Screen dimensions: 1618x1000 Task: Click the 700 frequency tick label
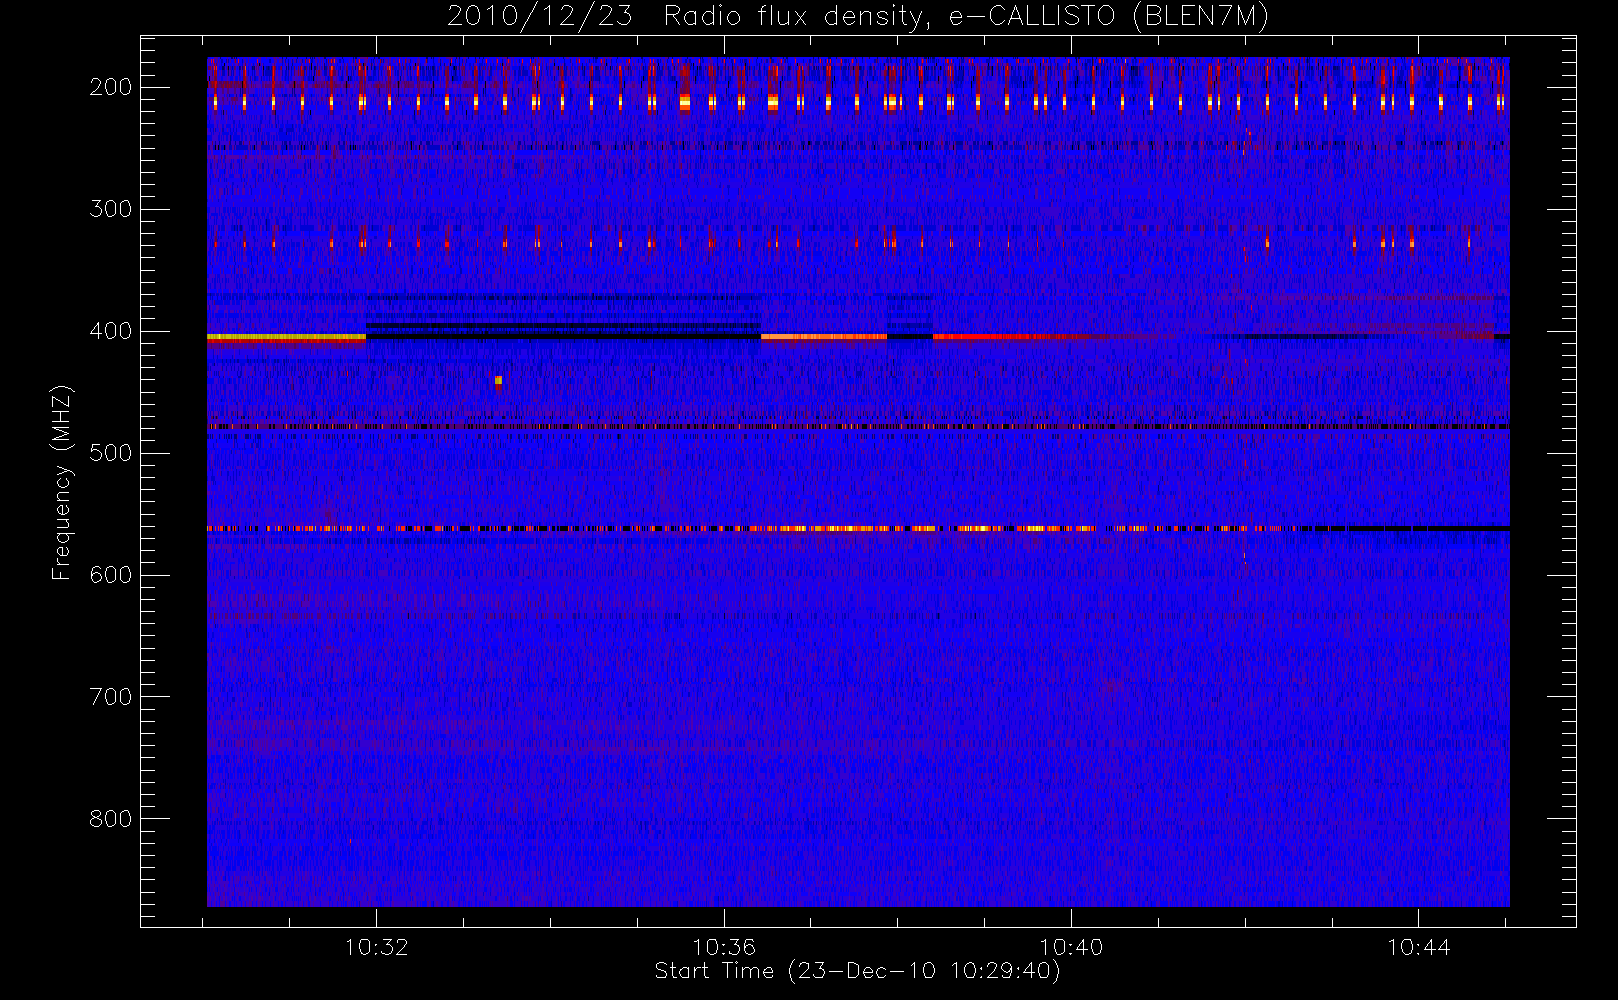110,697
